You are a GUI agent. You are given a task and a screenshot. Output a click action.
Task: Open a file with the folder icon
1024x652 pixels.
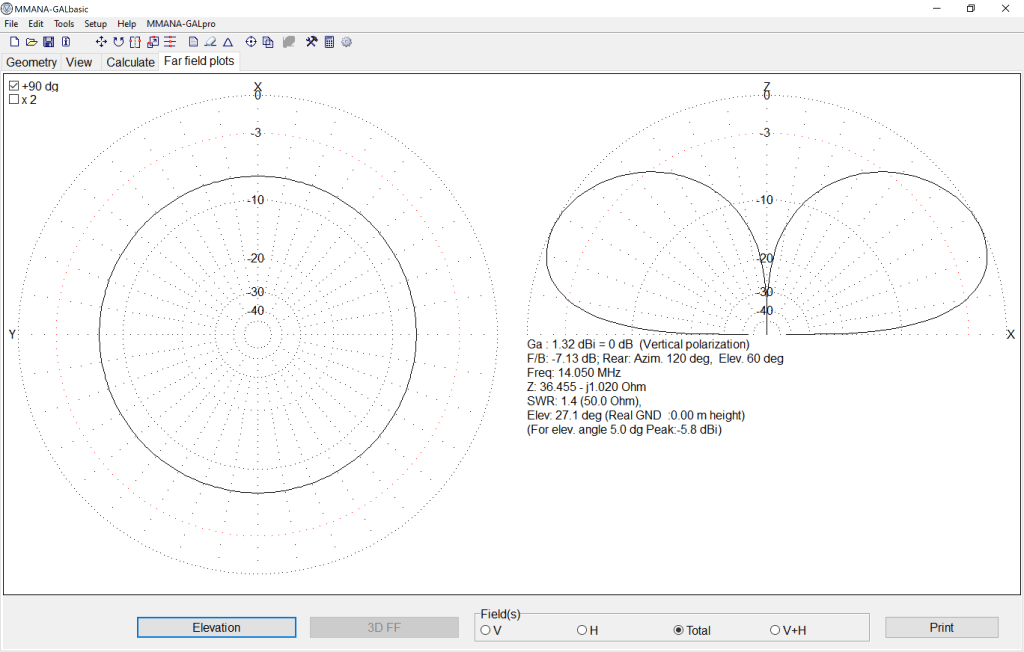(x=31, y=42)
